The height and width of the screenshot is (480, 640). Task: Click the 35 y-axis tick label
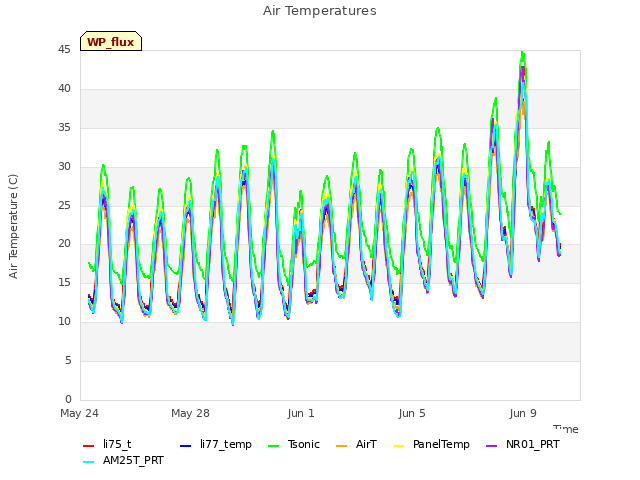[x=64, y=128]
